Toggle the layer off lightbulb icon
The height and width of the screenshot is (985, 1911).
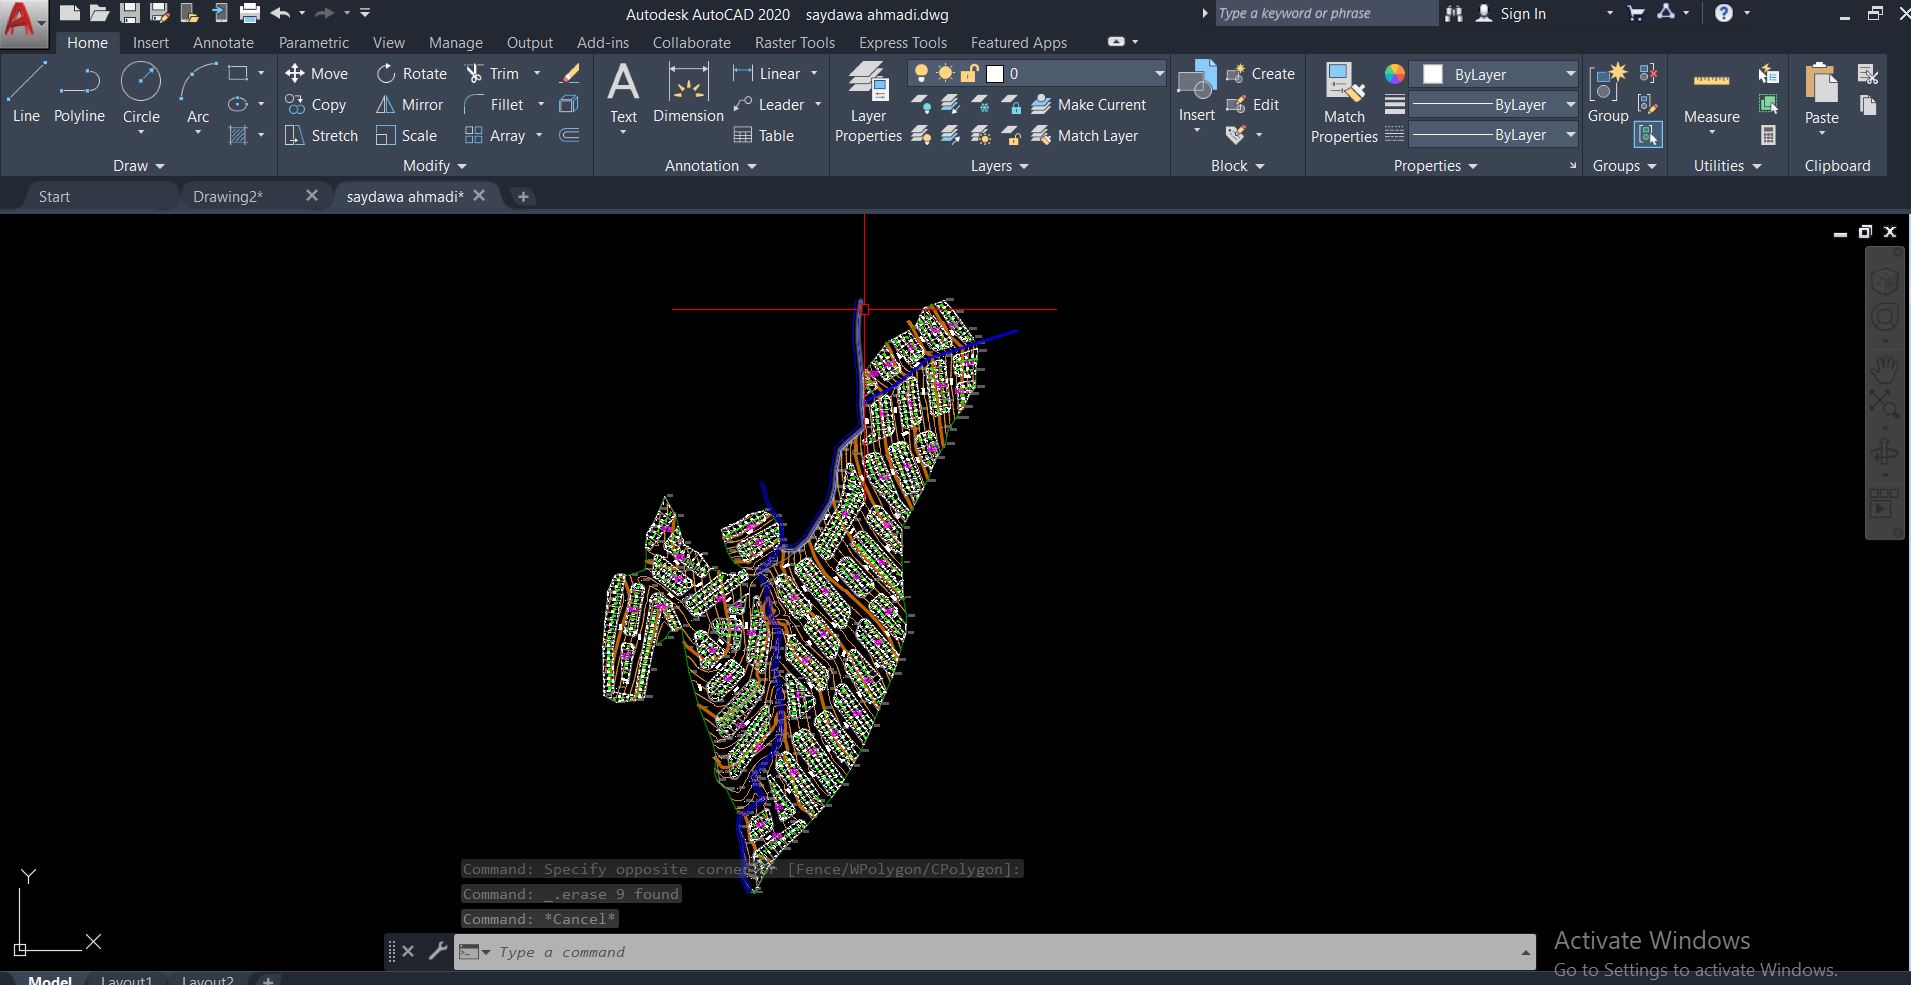click(x=920, y=73)
